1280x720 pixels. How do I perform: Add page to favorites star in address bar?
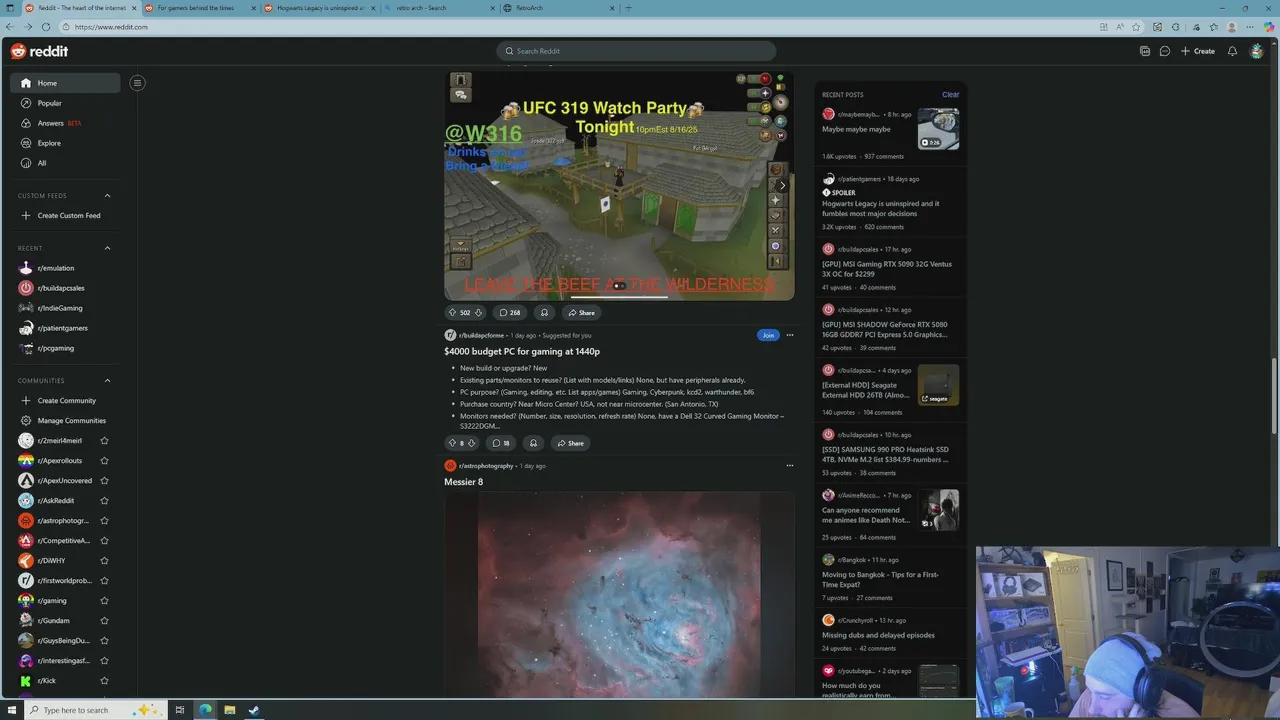pyautogui.click(x=1137, y=27)
